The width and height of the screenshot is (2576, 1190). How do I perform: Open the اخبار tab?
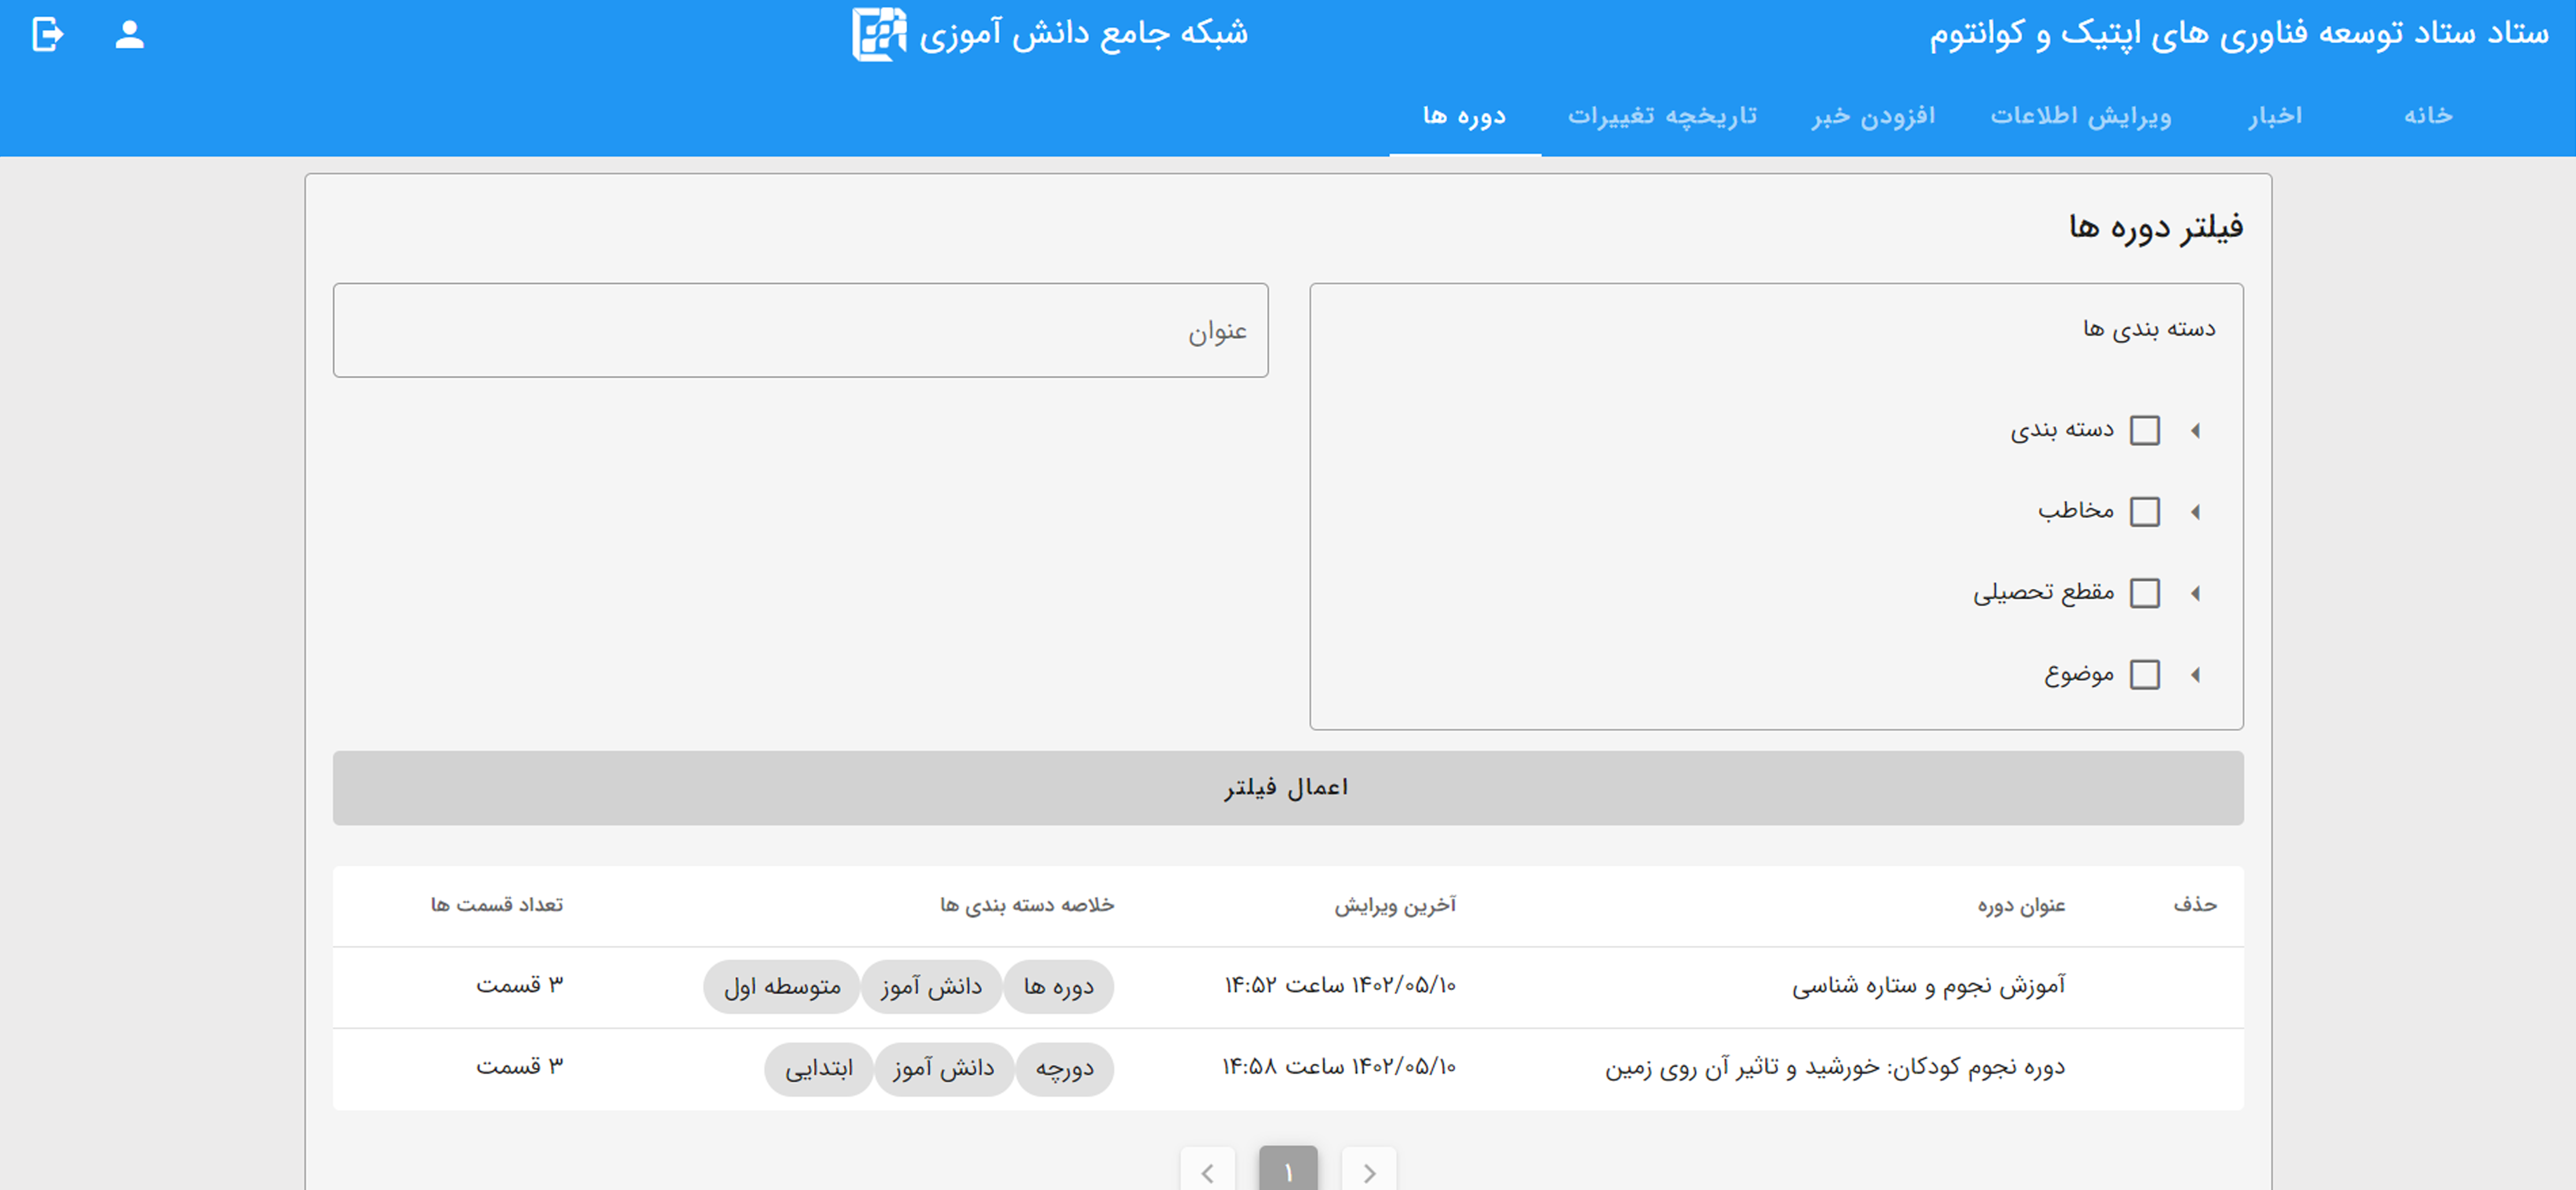(2275, 116)
